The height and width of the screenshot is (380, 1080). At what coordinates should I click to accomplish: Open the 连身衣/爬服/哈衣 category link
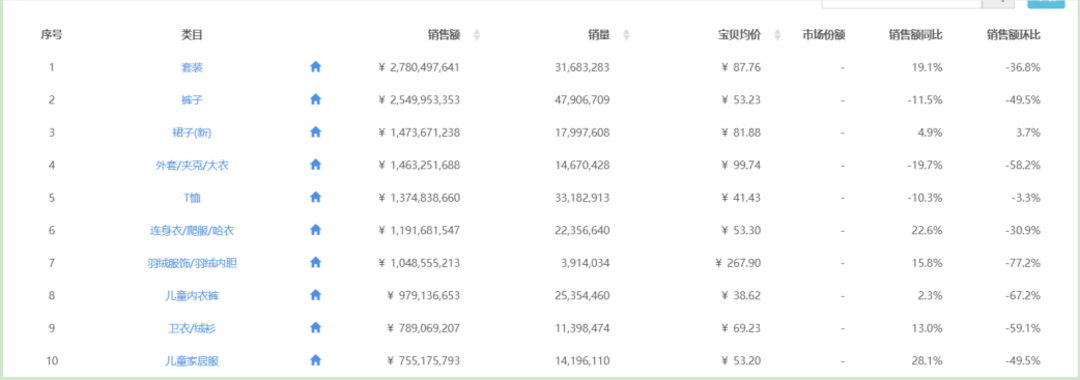pos(192,231)
